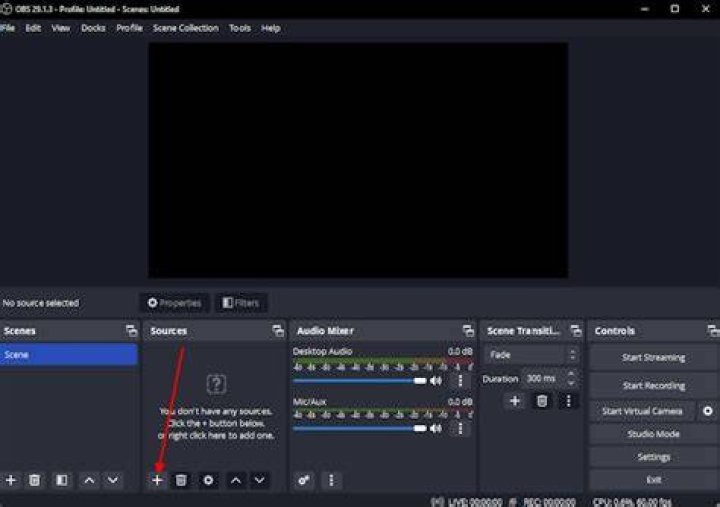The width and height of the screenshot is (720, 507).
Task: Adjust Desktop Audio volume slider
Action: pyautogui.click(x=360, y=381)
